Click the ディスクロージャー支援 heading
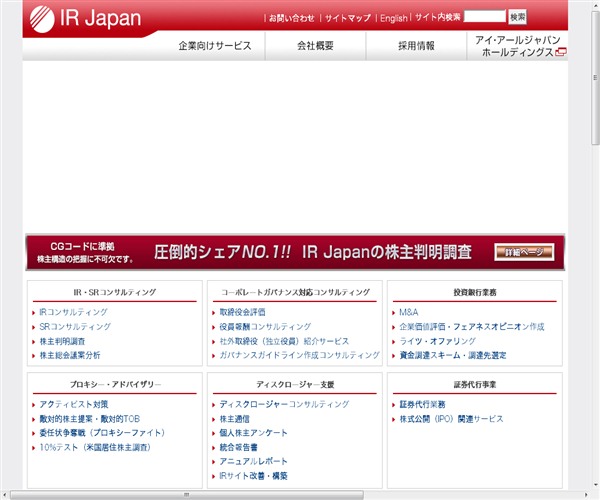600x500 pixels. coord(295,384)
